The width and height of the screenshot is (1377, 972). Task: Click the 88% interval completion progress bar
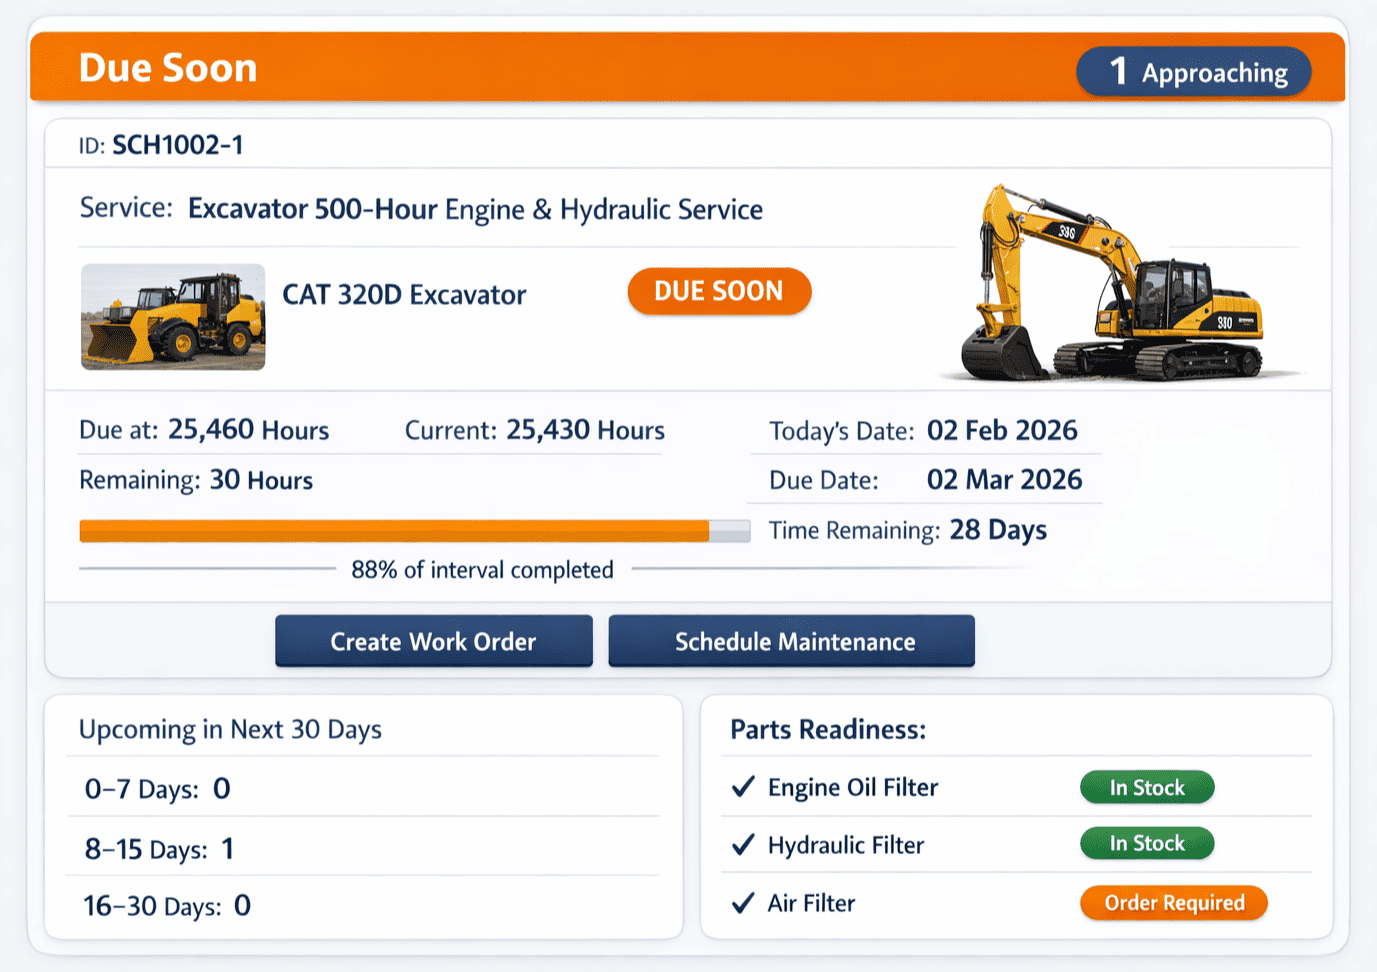pyautogui.click(x=413, y=530)
